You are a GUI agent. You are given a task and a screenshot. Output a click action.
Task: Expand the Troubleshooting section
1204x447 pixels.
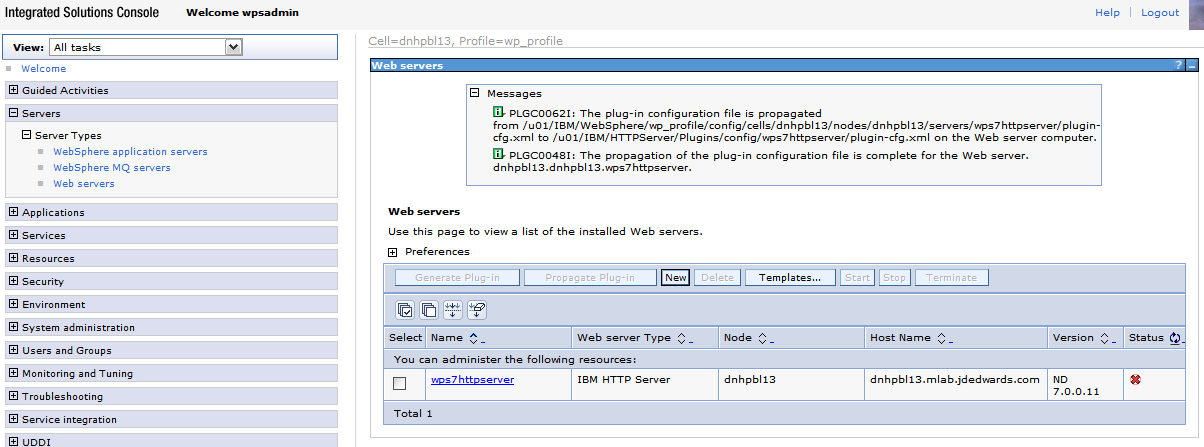pos(13,396)
